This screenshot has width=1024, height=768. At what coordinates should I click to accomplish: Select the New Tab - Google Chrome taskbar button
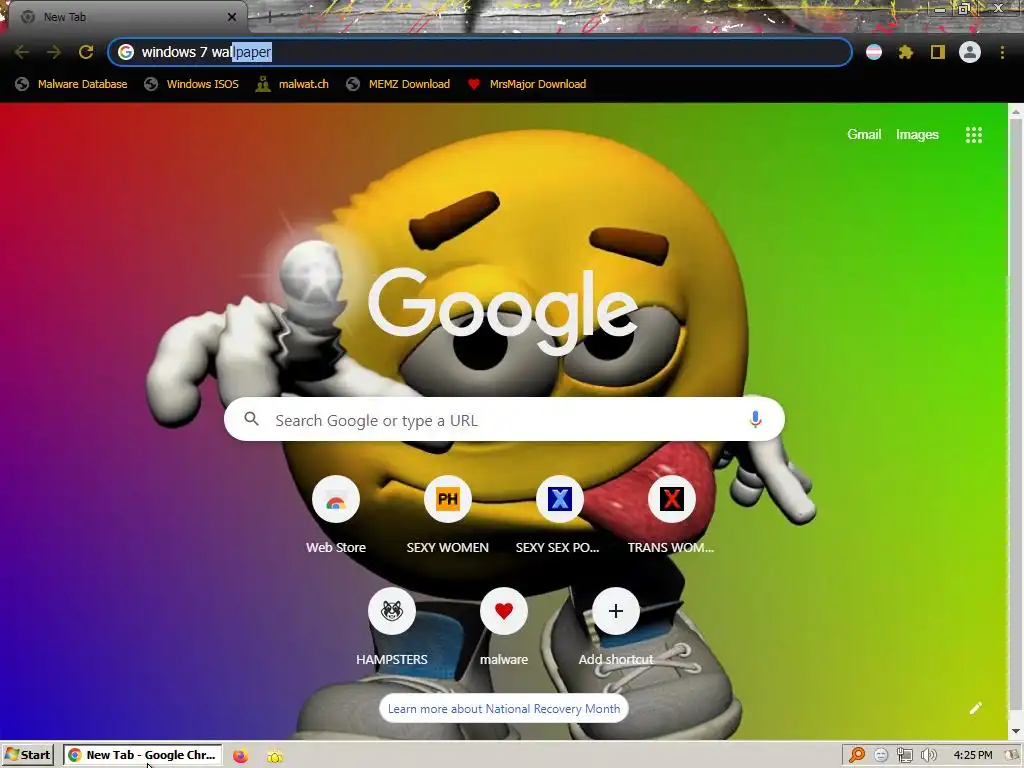click(142, 755)
